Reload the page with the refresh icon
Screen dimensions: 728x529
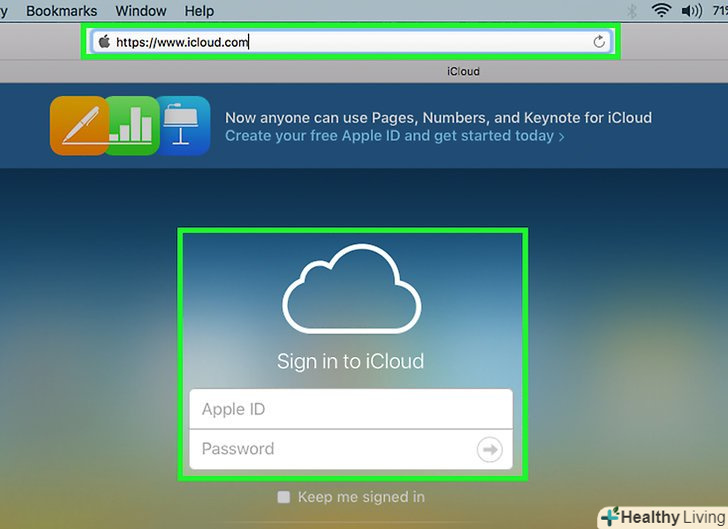click(599, 42)
